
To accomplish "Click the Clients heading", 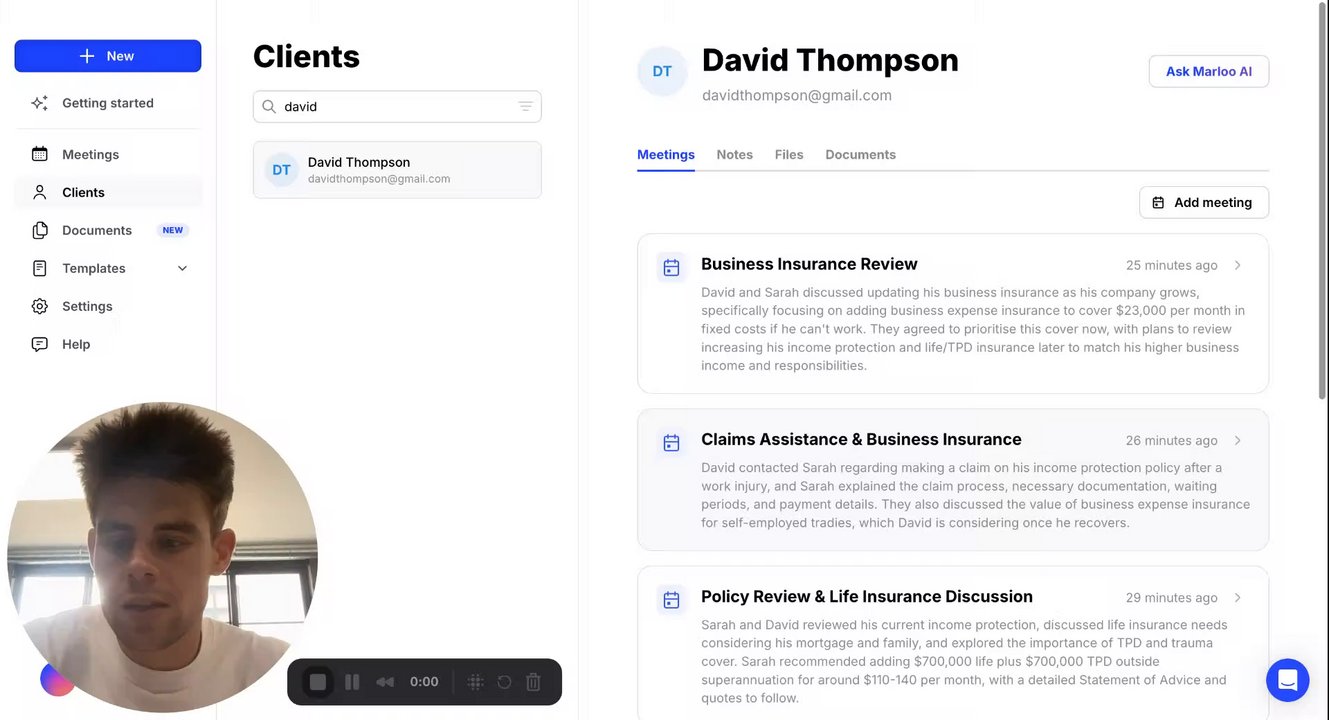I will pos(306,56).
